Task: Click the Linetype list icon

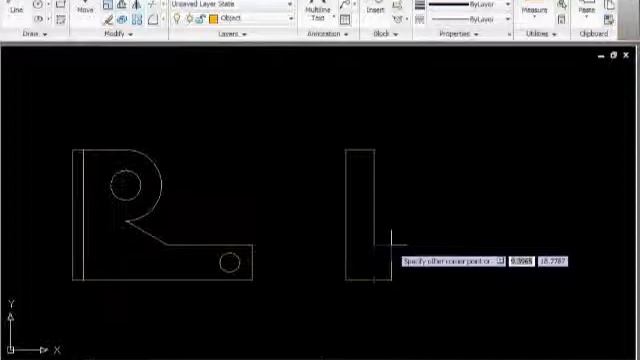Action: pyautogui.click(x=420, y=19)
